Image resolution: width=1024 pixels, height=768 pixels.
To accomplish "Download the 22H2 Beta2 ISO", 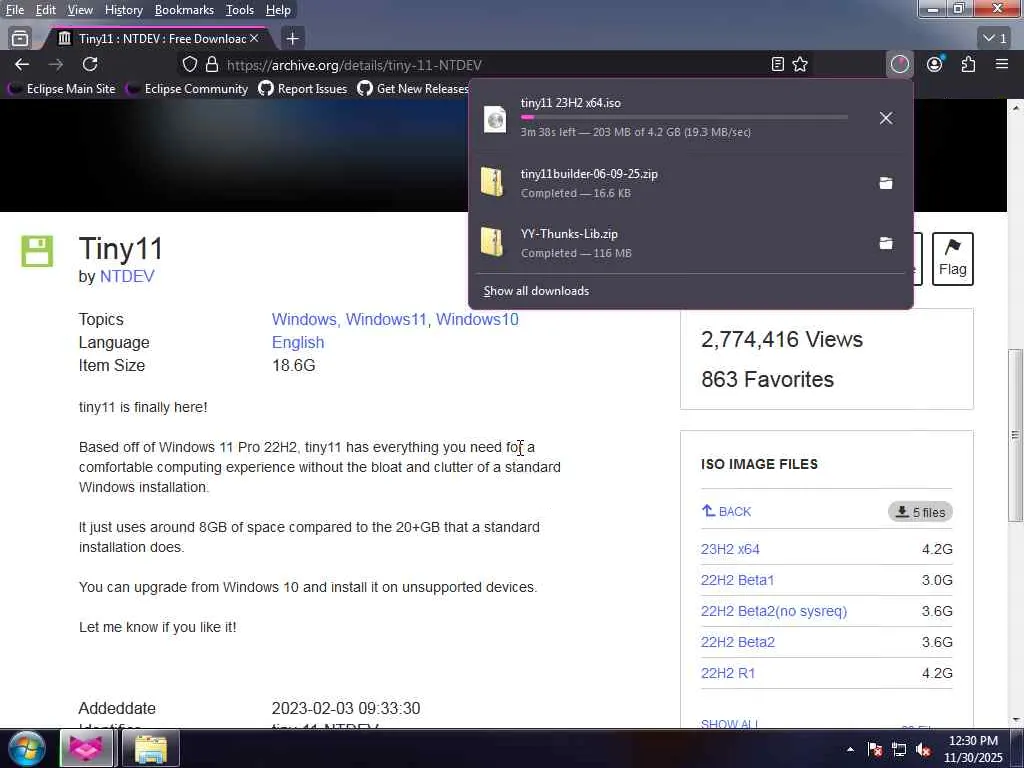I will tap(738, 642).
